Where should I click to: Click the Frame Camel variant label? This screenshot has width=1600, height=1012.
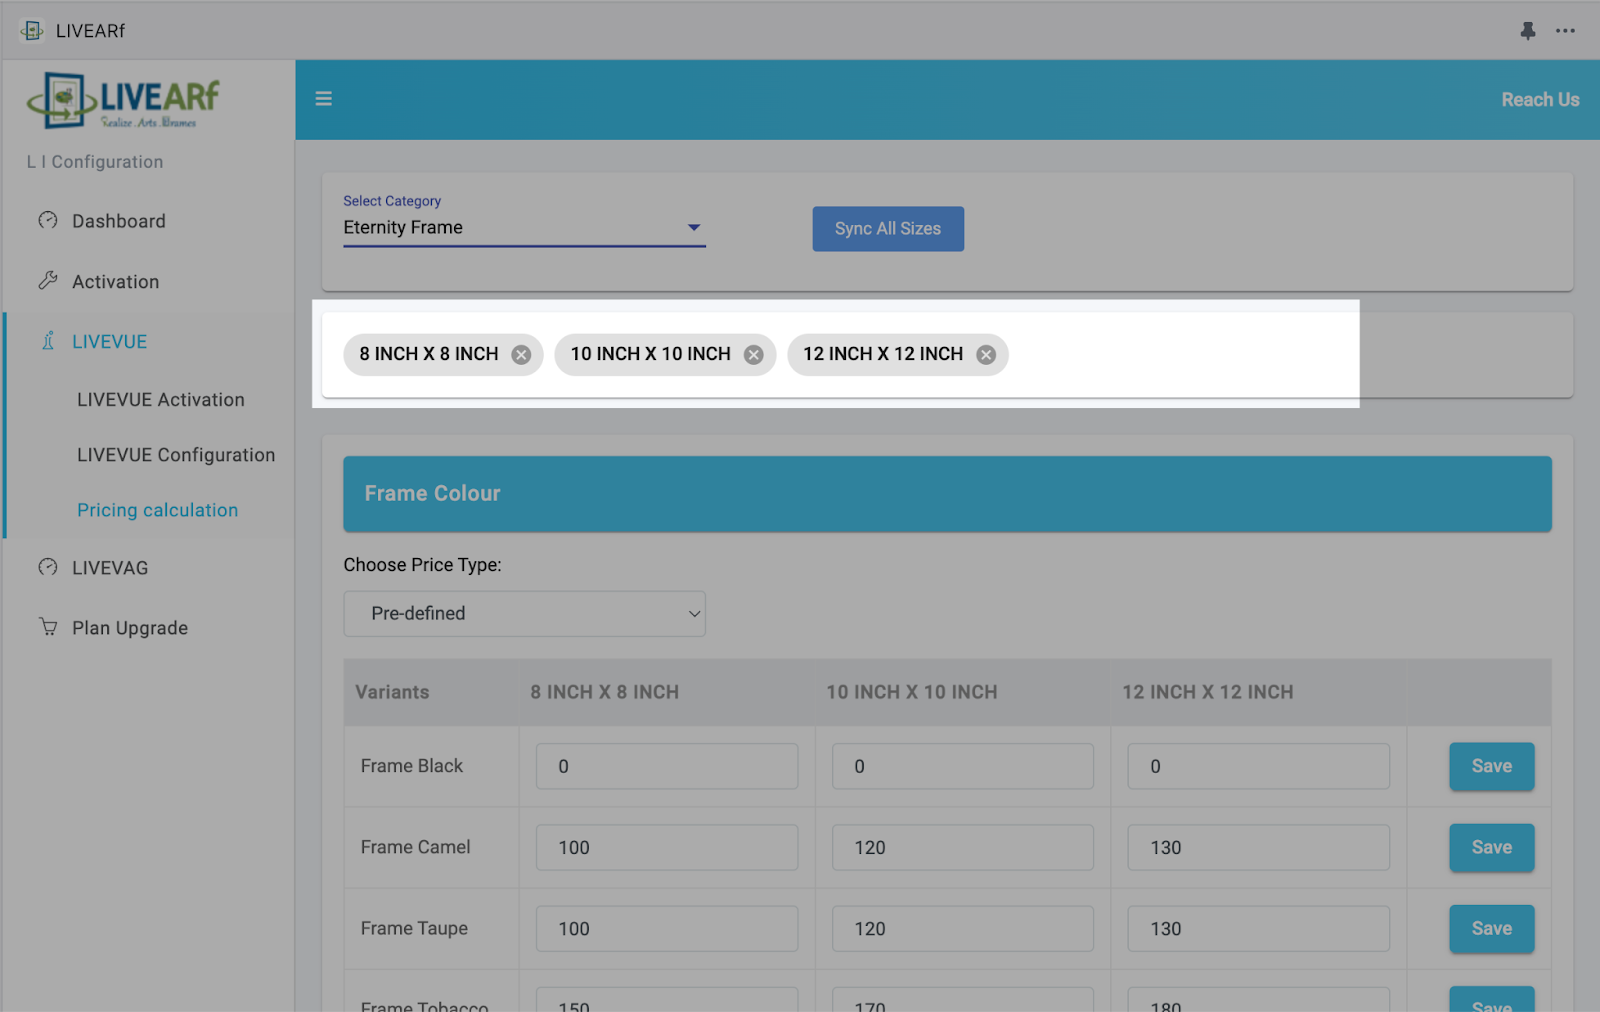[x=416, y=847]
